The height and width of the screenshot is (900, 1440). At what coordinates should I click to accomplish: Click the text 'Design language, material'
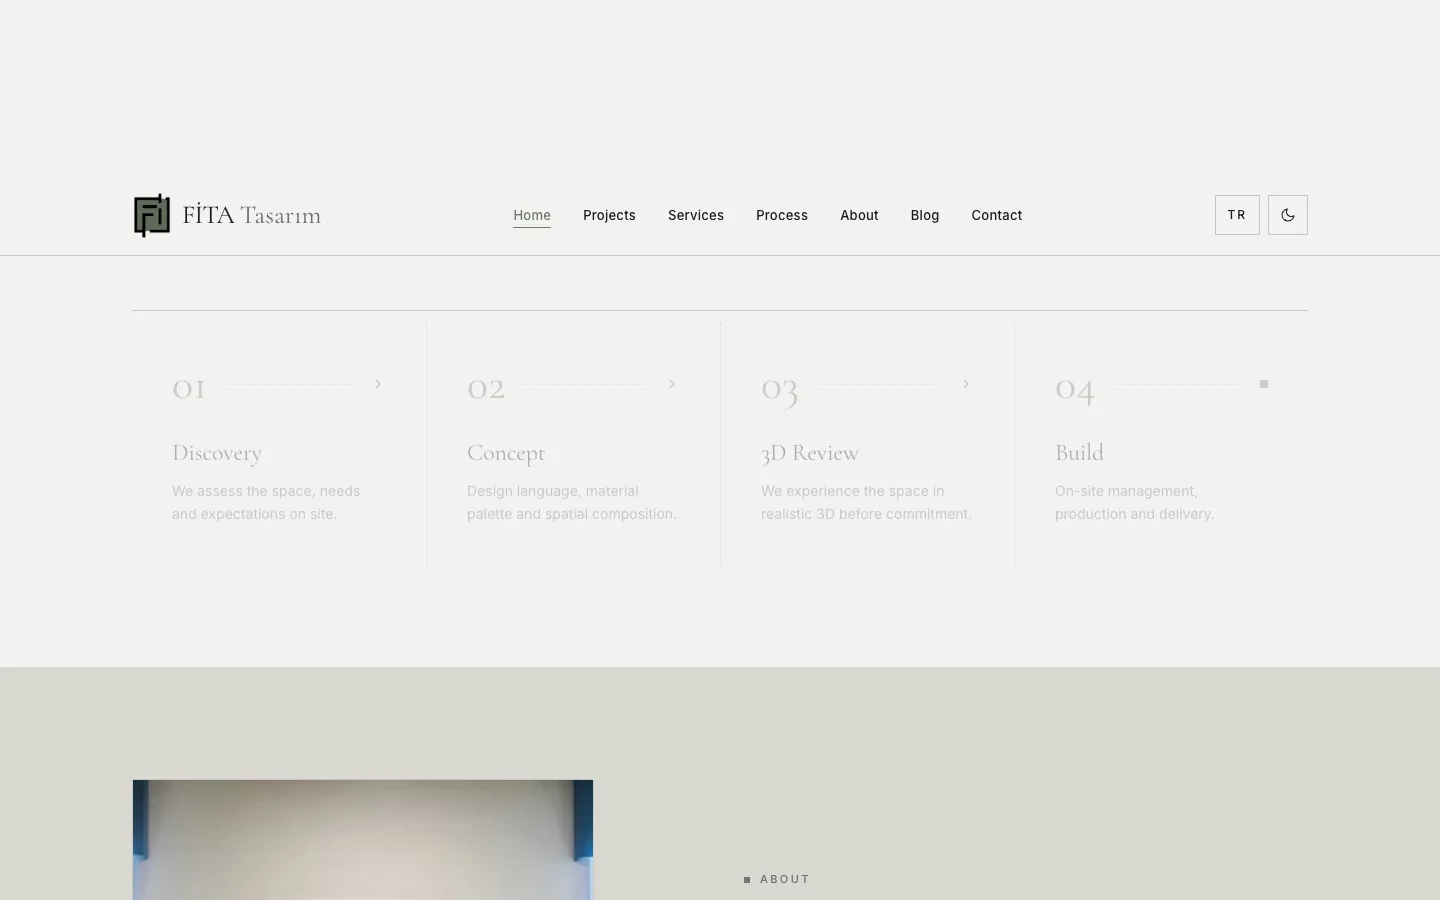point(553,491)
